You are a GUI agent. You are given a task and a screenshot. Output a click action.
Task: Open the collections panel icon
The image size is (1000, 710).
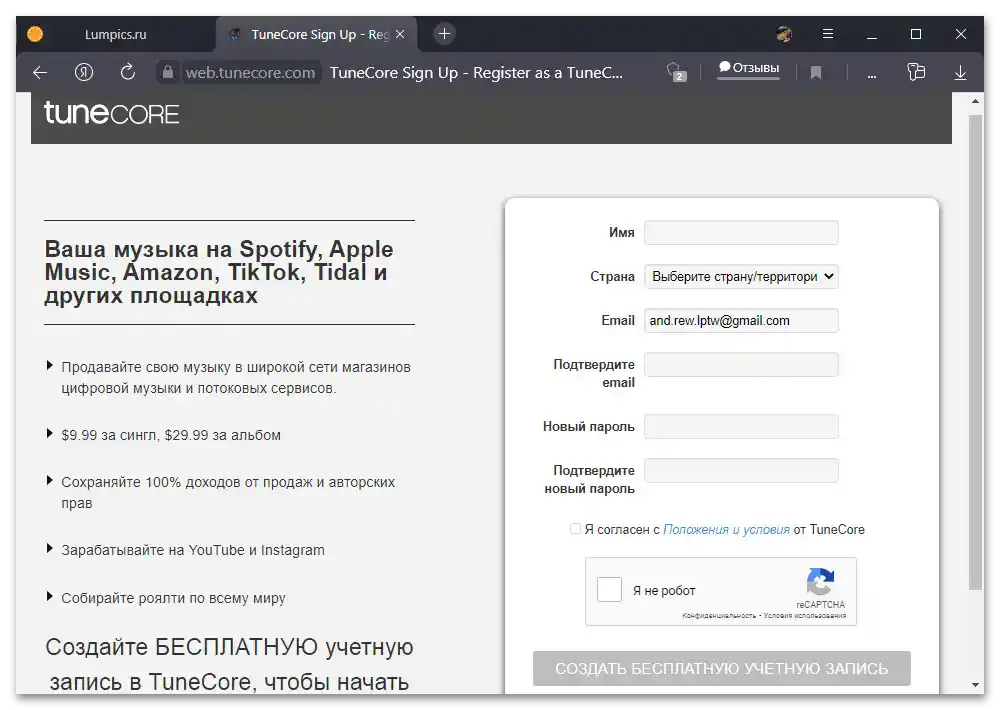pos(916,72)
